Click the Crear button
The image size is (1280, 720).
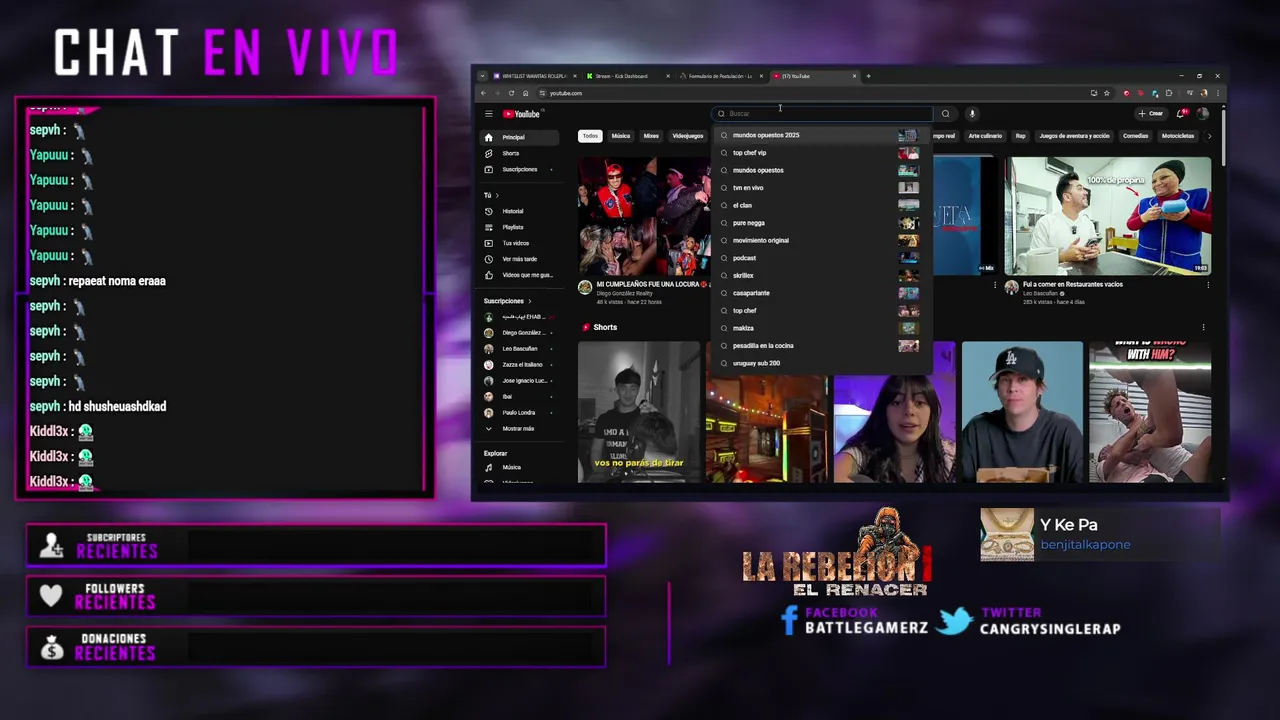pos(1151,113)
